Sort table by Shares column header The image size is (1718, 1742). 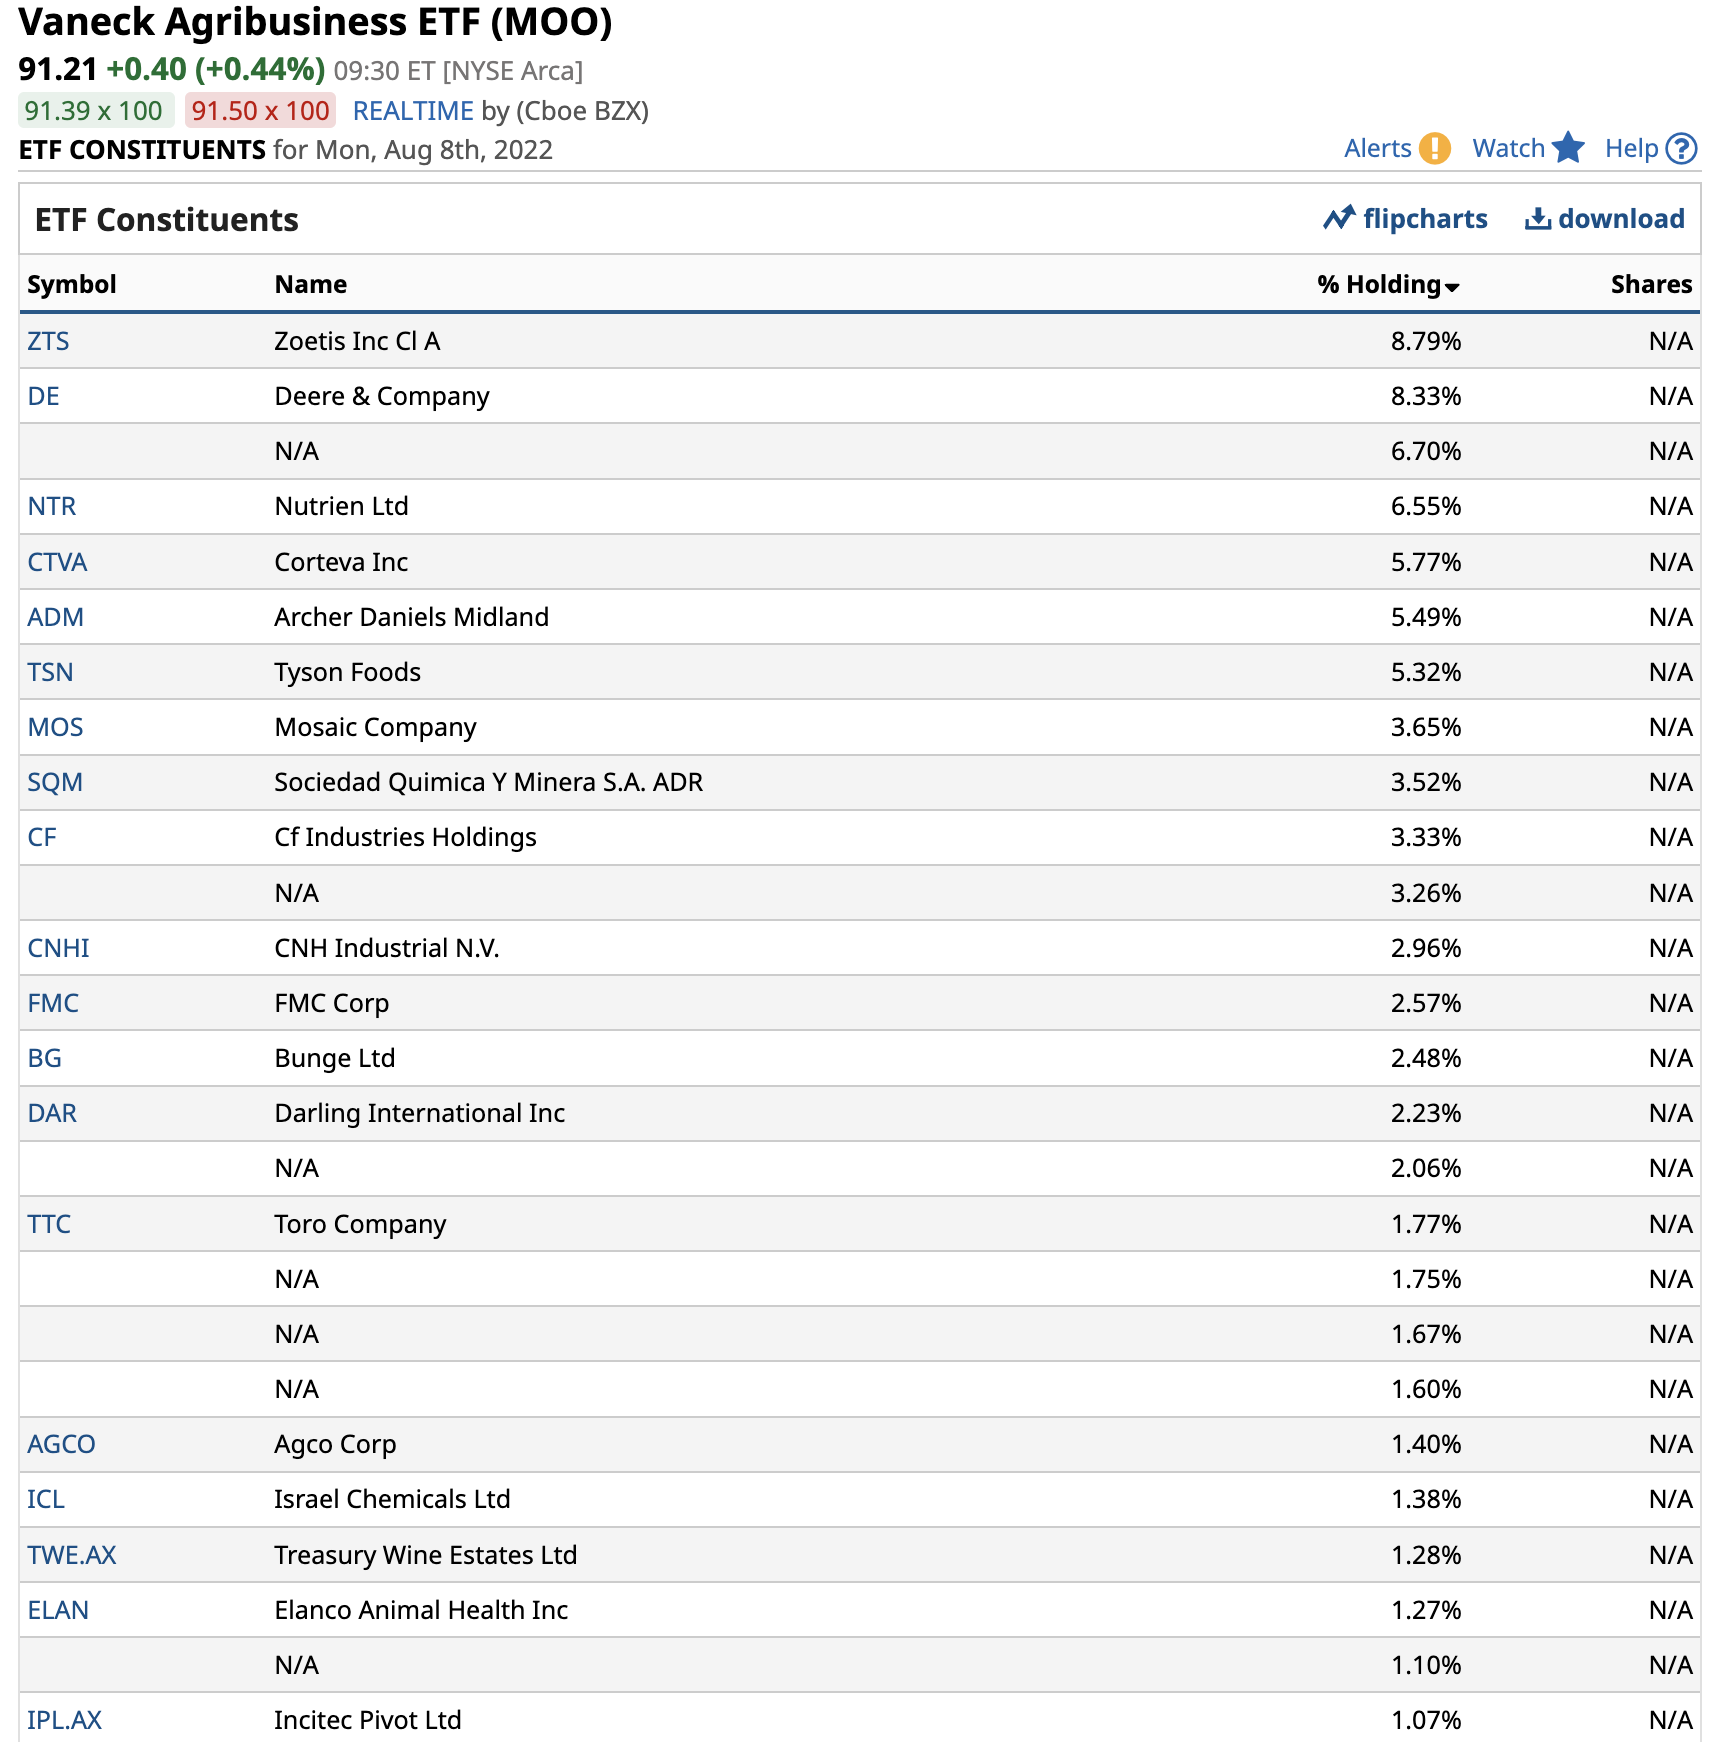1651,284
